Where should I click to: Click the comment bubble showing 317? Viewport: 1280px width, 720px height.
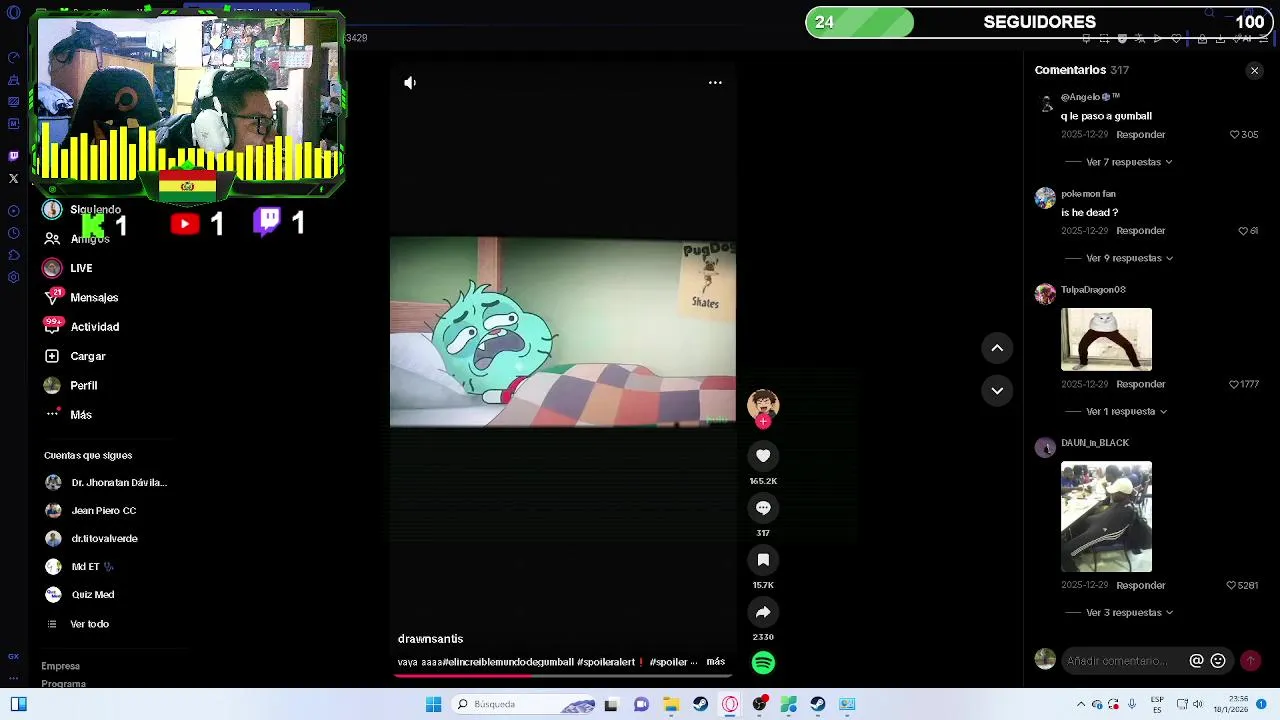(763, 508)
